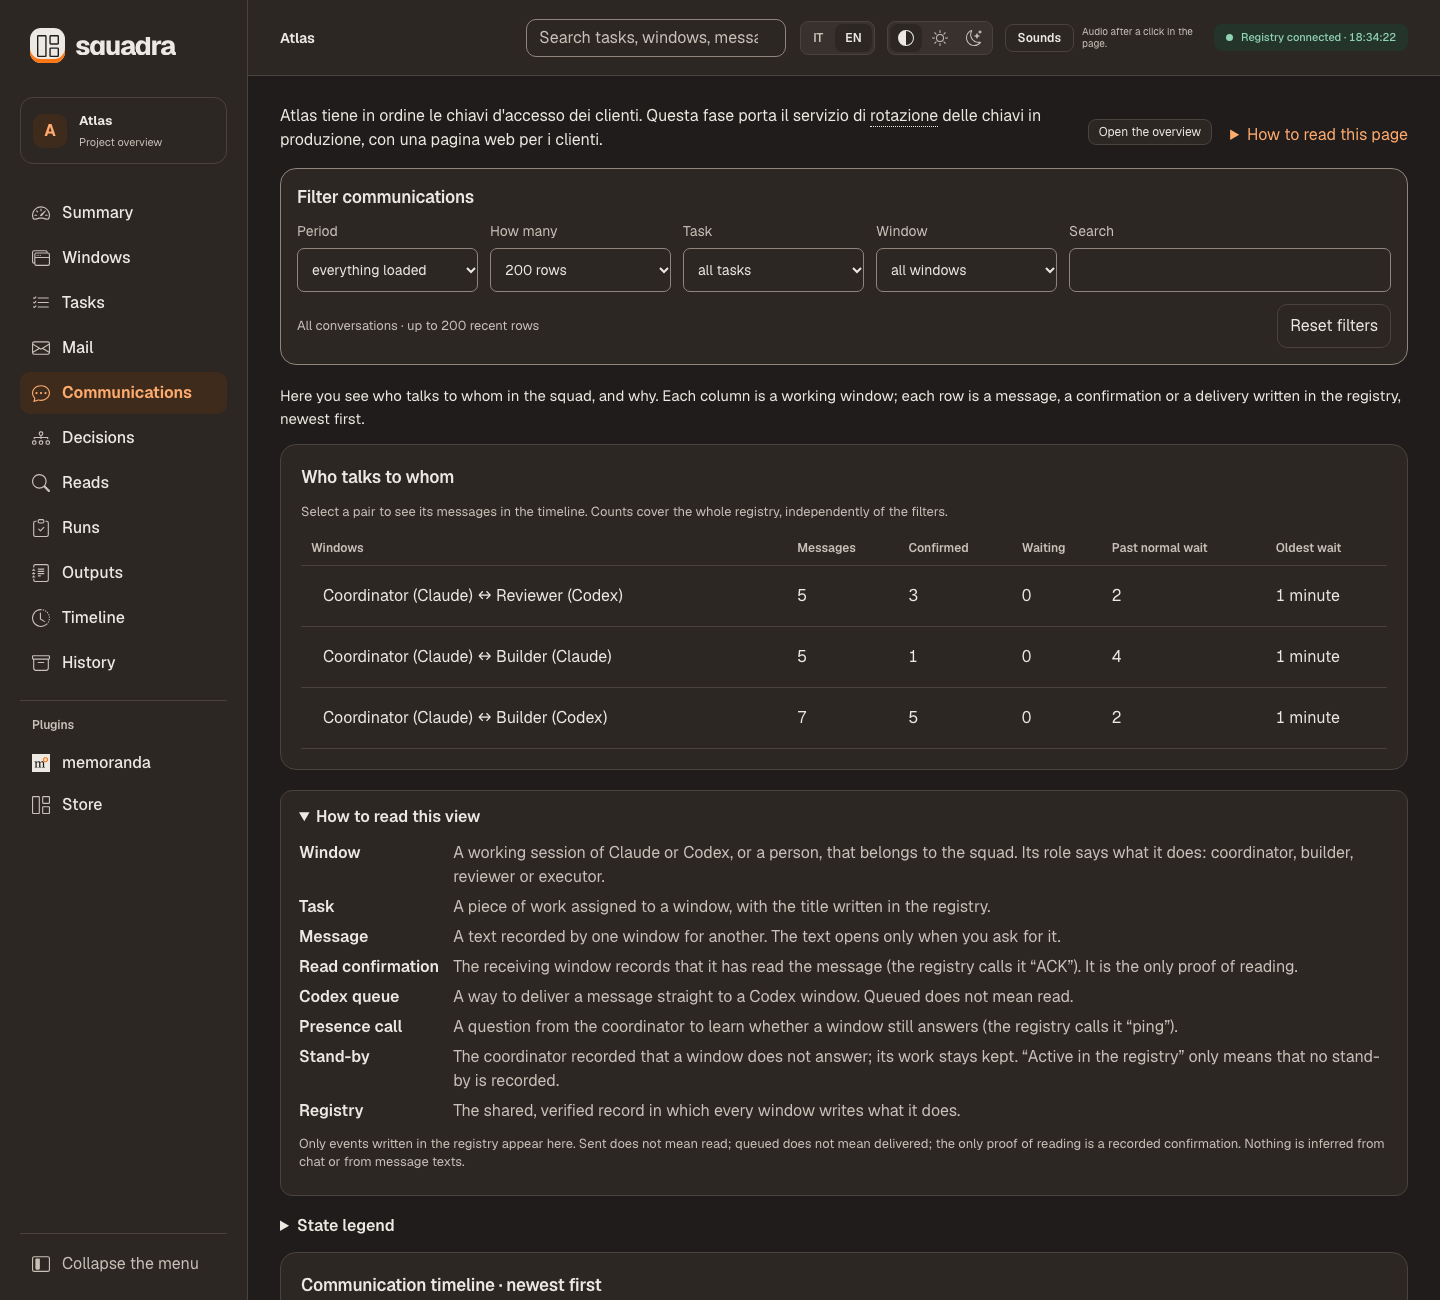This screenshot has height=1300, width=1440.
Task: Click the Atlas project avatar
Action: pos(50,131)
